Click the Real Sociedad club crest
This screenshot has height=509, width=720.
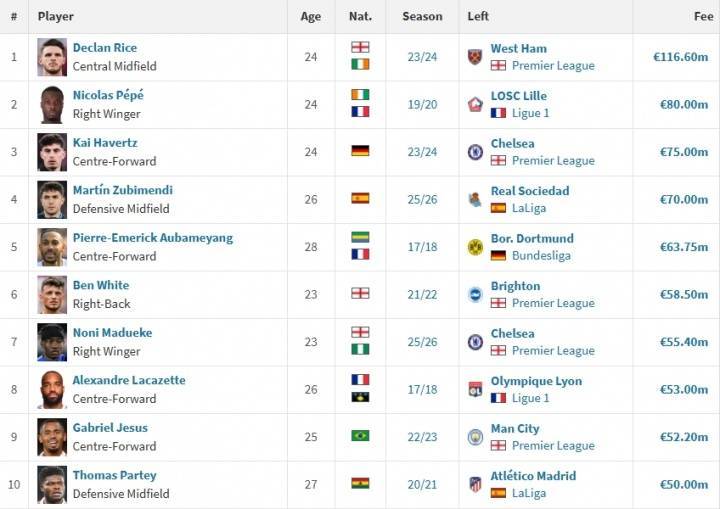tap(475, 199)
